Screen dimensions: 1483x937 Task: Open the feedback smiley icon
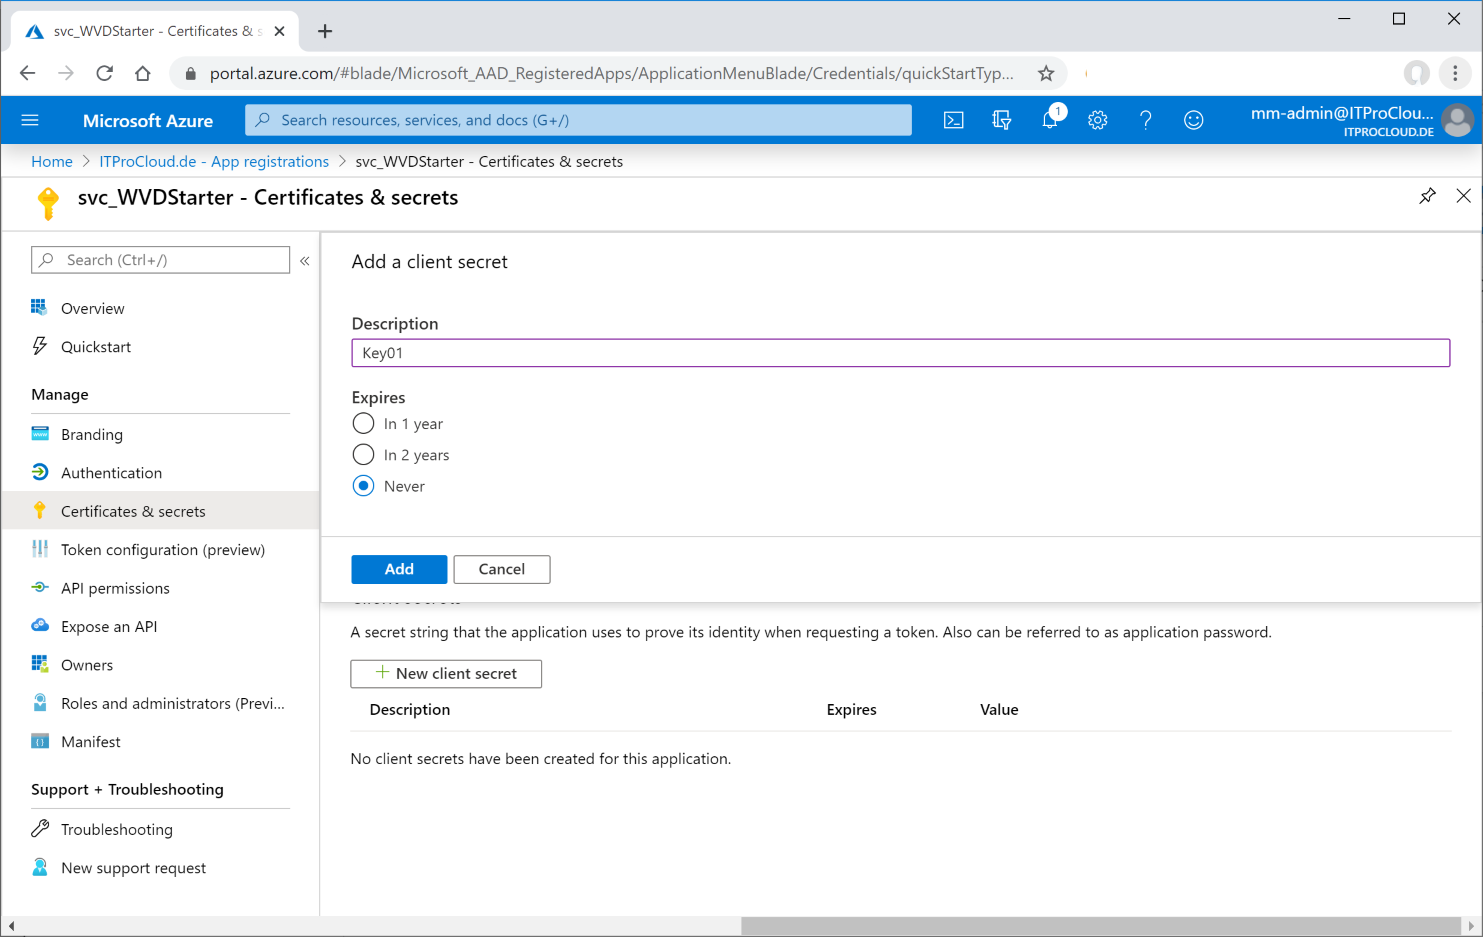[x=1194, y=120]
